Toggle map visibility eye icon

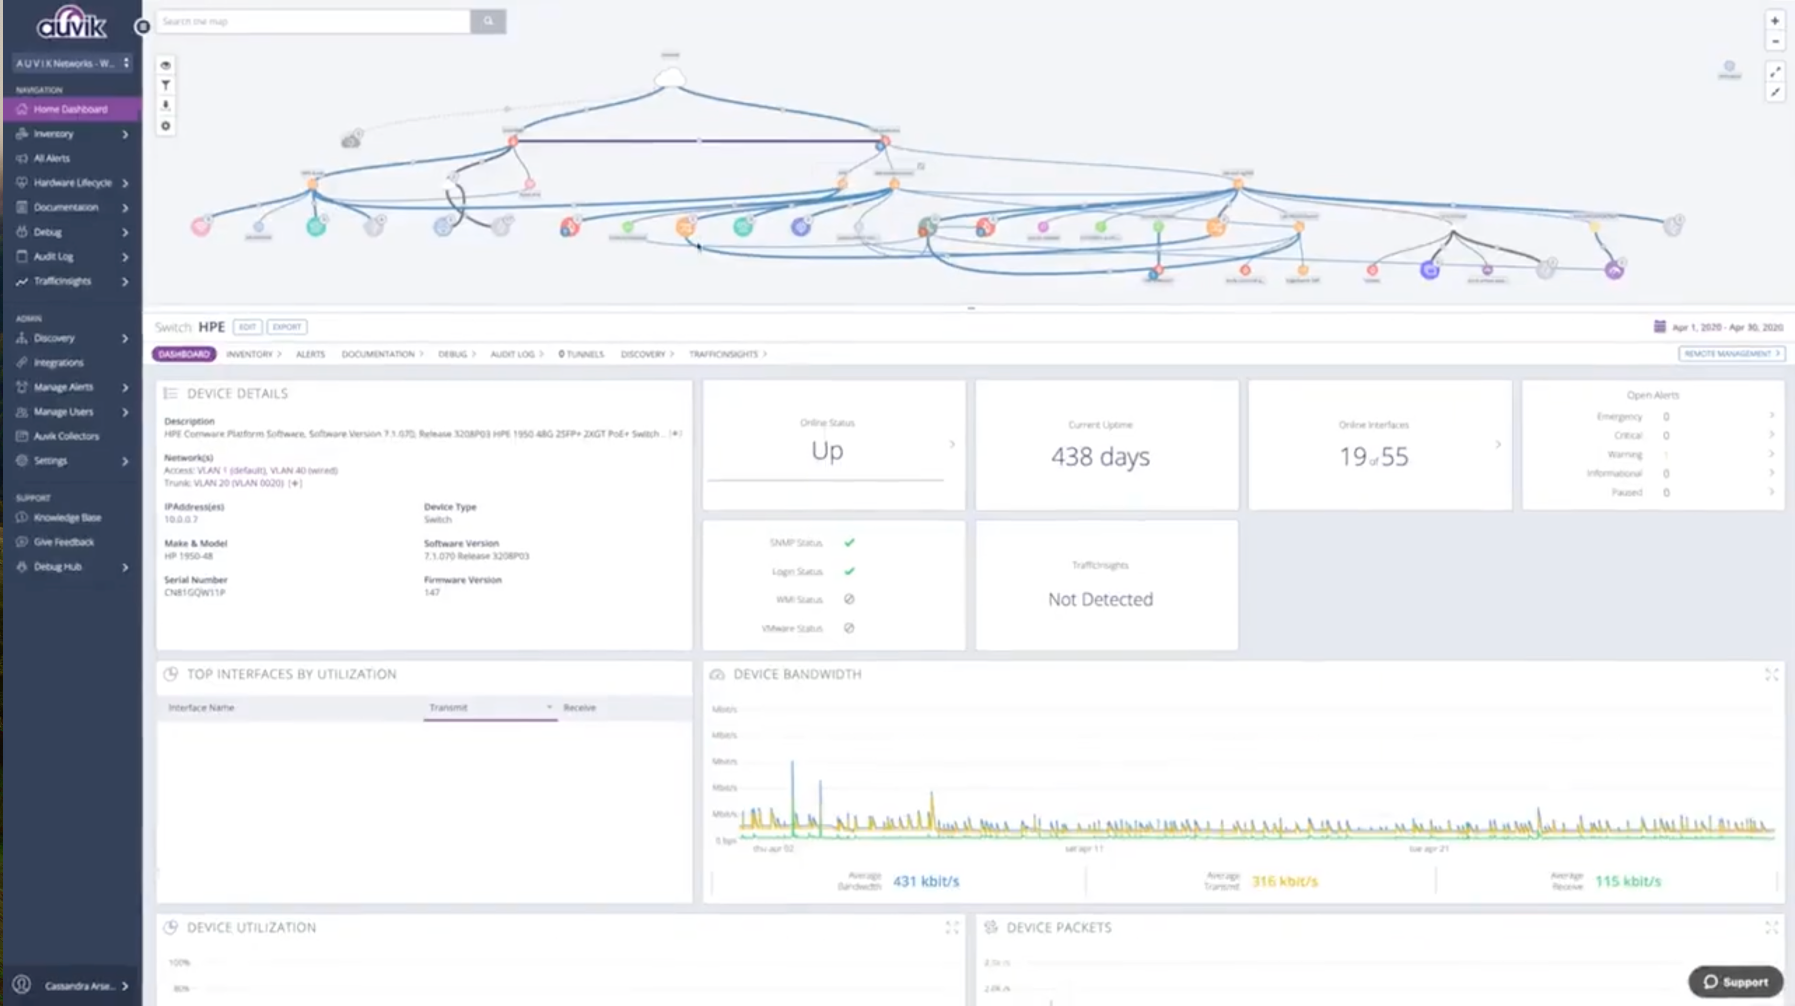[x=166, y=65]
